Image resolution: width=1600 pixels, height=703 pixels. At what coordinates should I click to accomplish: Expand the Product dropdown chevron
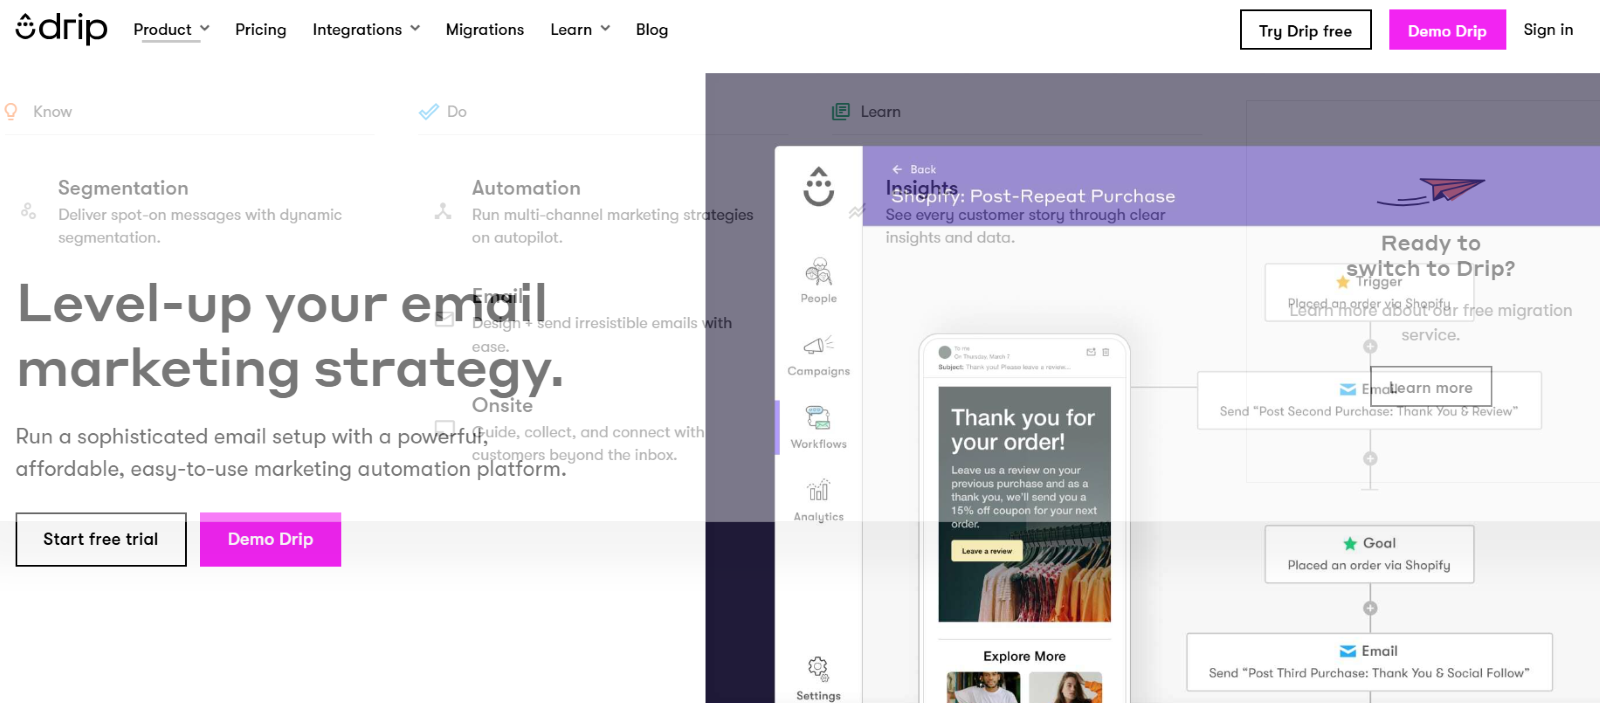pyautogui.click(x=205, y=29)
